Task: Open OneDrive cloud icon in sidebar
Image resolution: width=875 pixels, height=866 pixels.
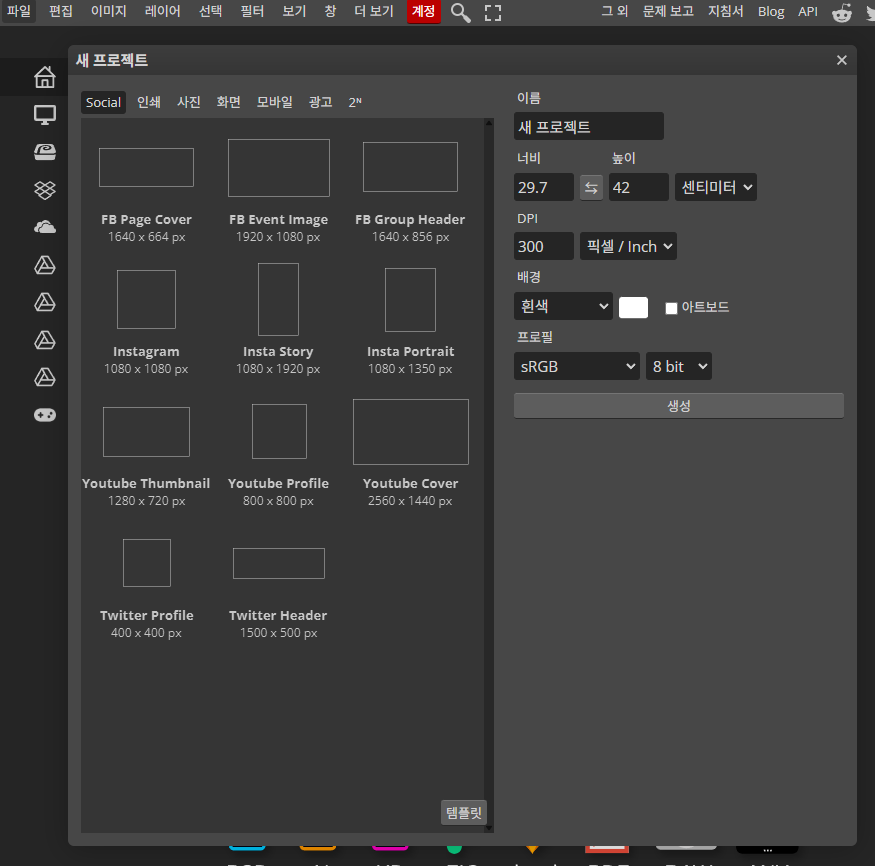Action: pyautogui.click(x=45, y=227)
